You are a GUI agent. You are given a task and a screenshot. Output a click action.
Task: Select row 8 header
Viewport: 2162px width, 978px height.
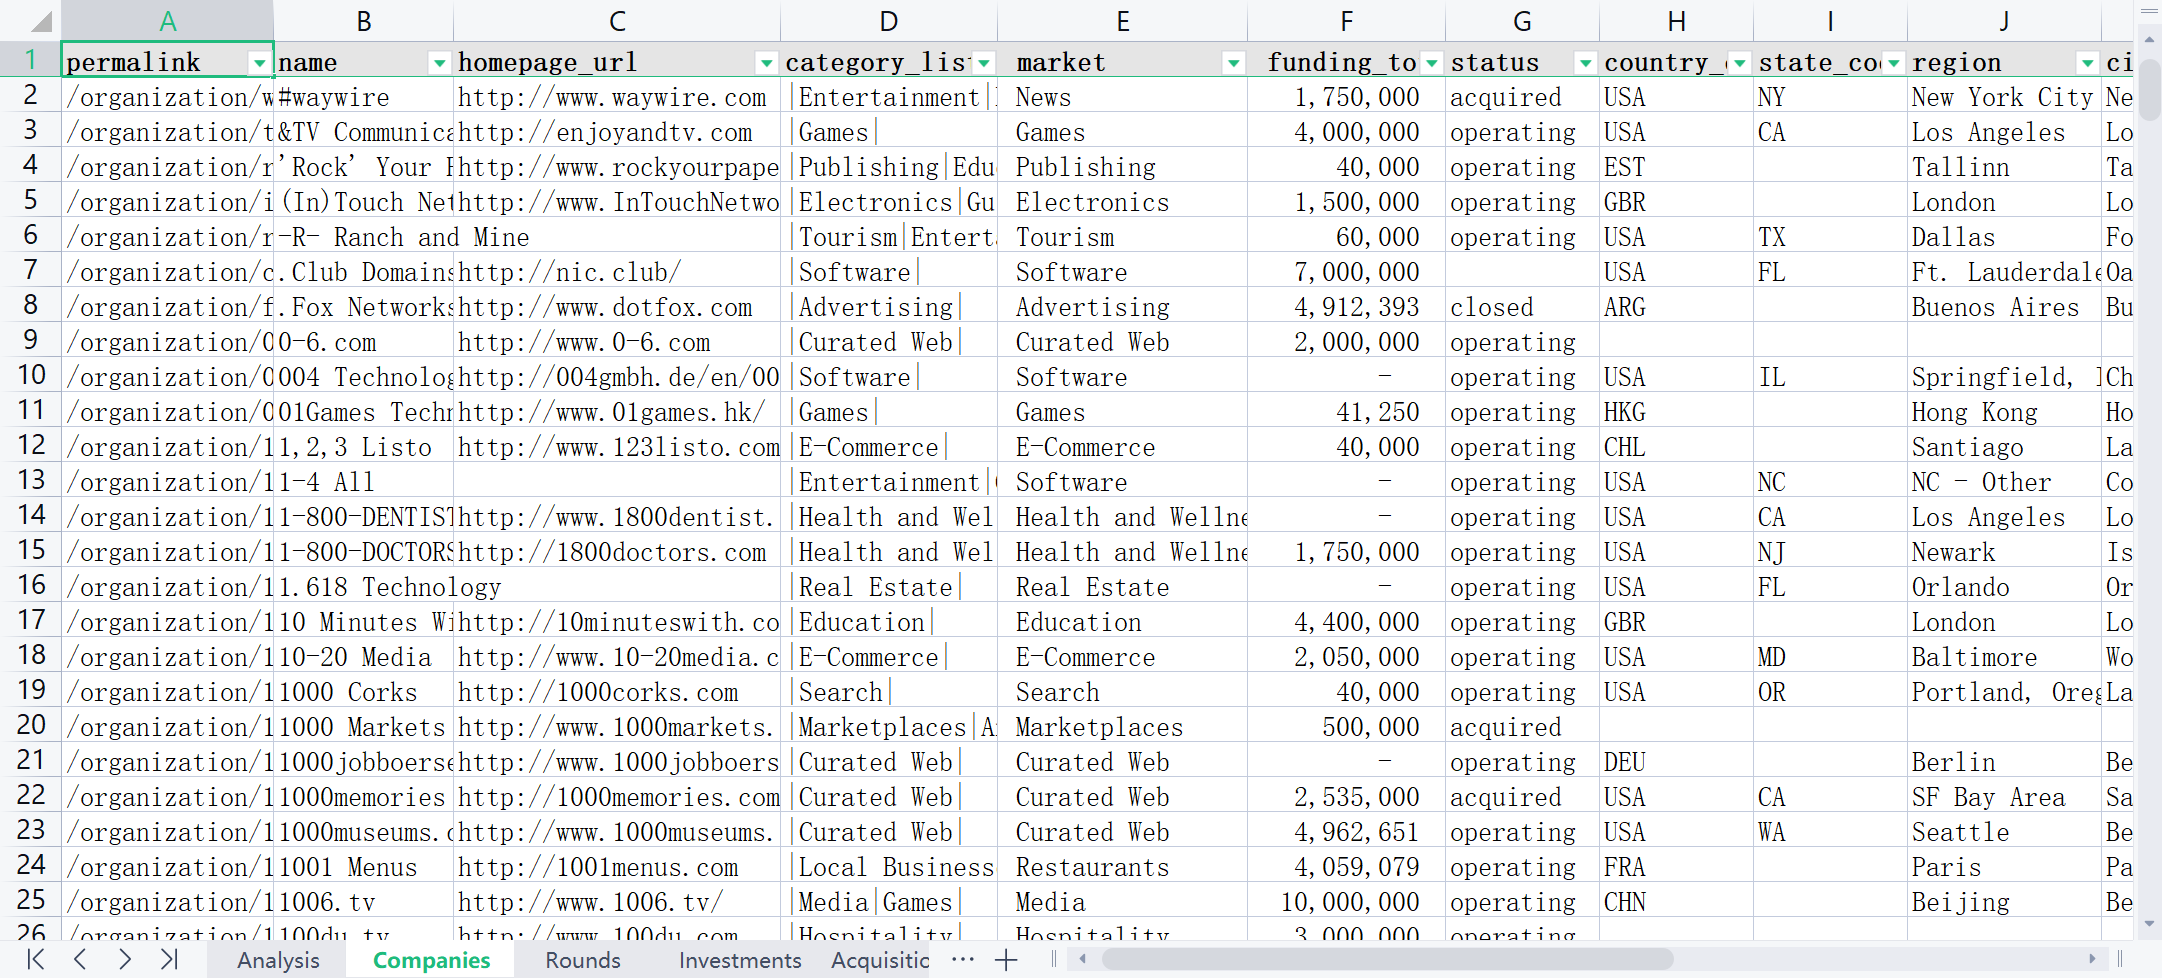(31, 306)
